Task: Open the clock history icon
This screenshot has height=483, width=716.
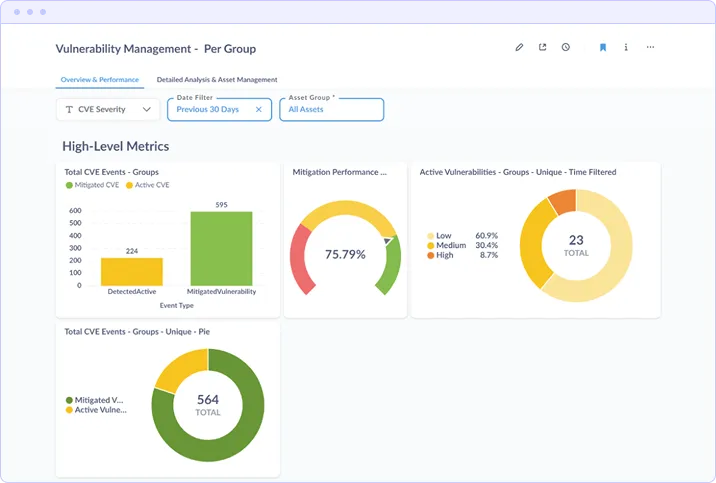Action: click(566, 47)
